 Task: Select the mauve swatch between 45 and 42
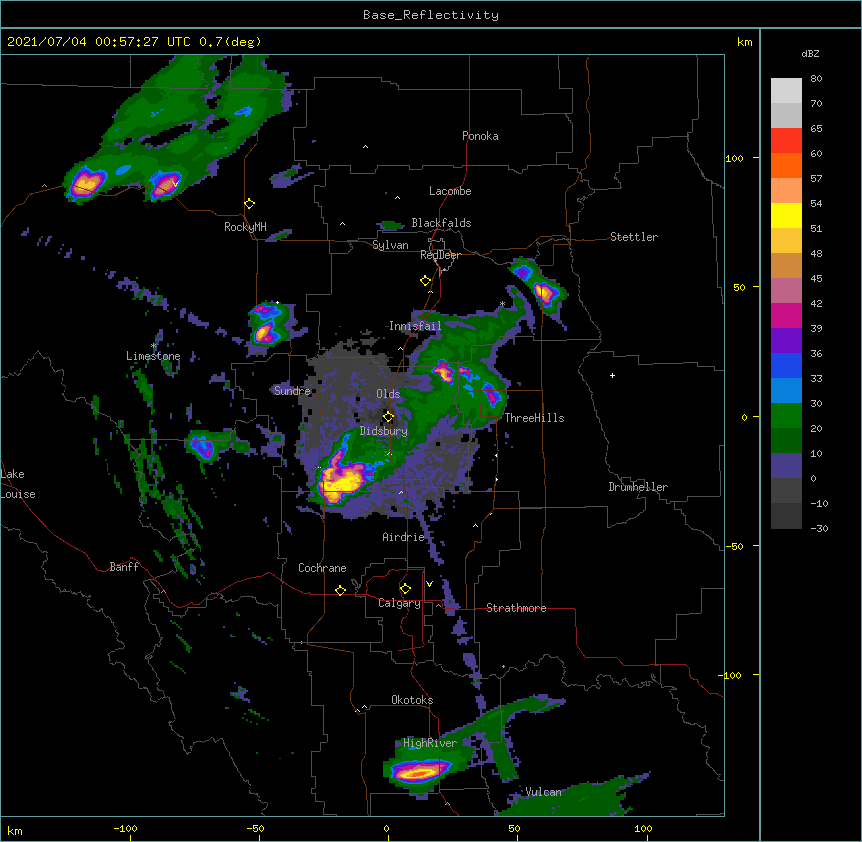click(786, 291)
